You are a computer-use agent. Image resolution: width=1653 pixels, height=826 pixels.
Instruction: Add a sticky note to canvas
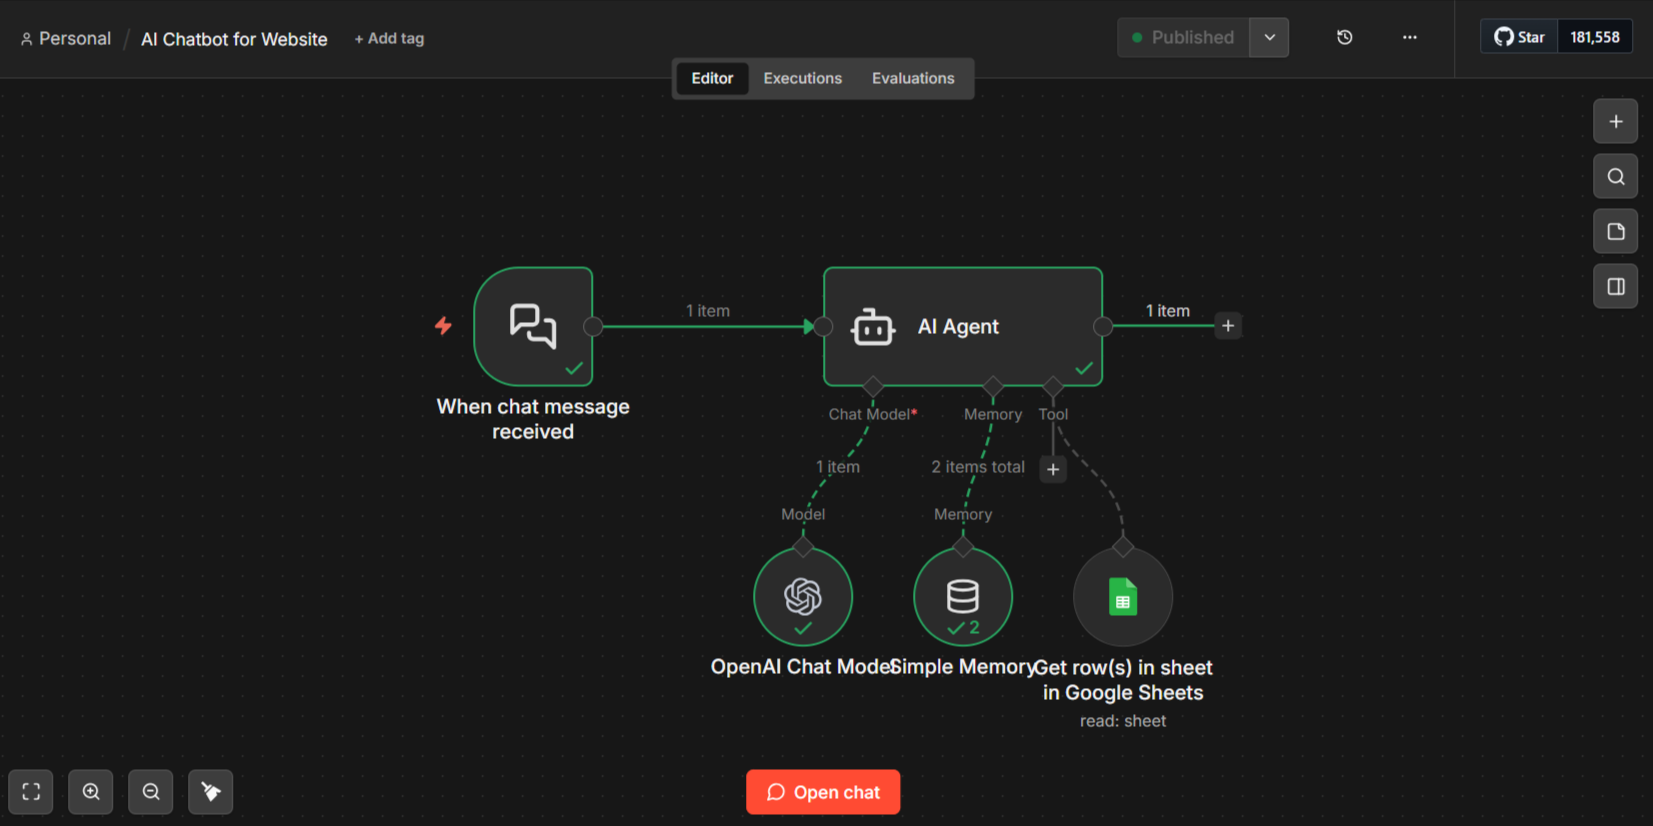click(1615, 232)
